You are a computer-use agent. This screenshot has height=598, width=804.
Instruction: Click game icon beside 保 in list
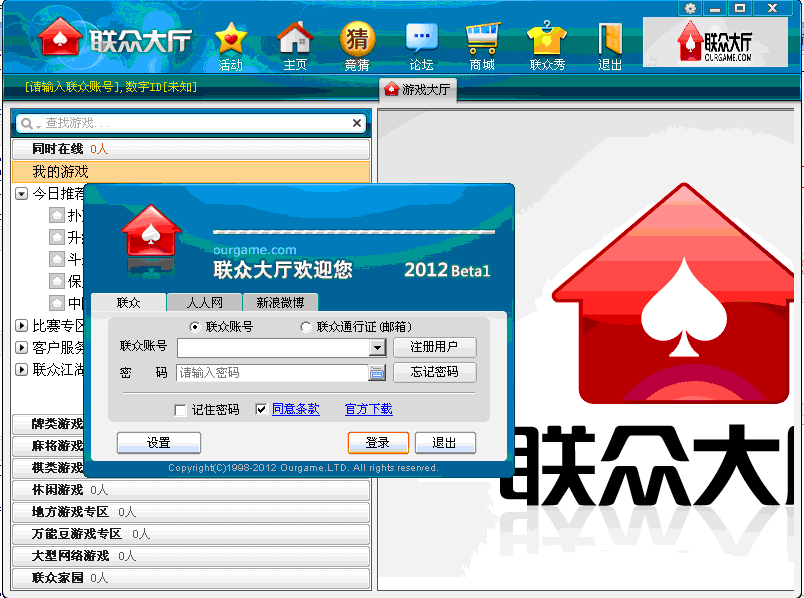[57, 281]
